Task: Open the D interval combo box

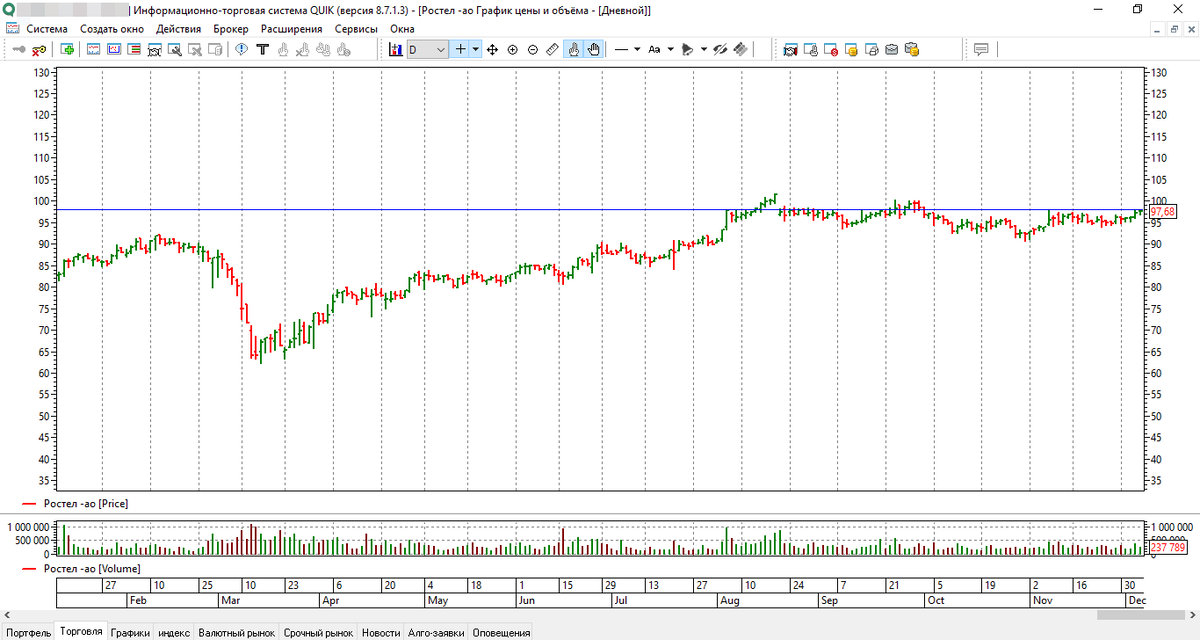Action: click(x=427, y=49)
